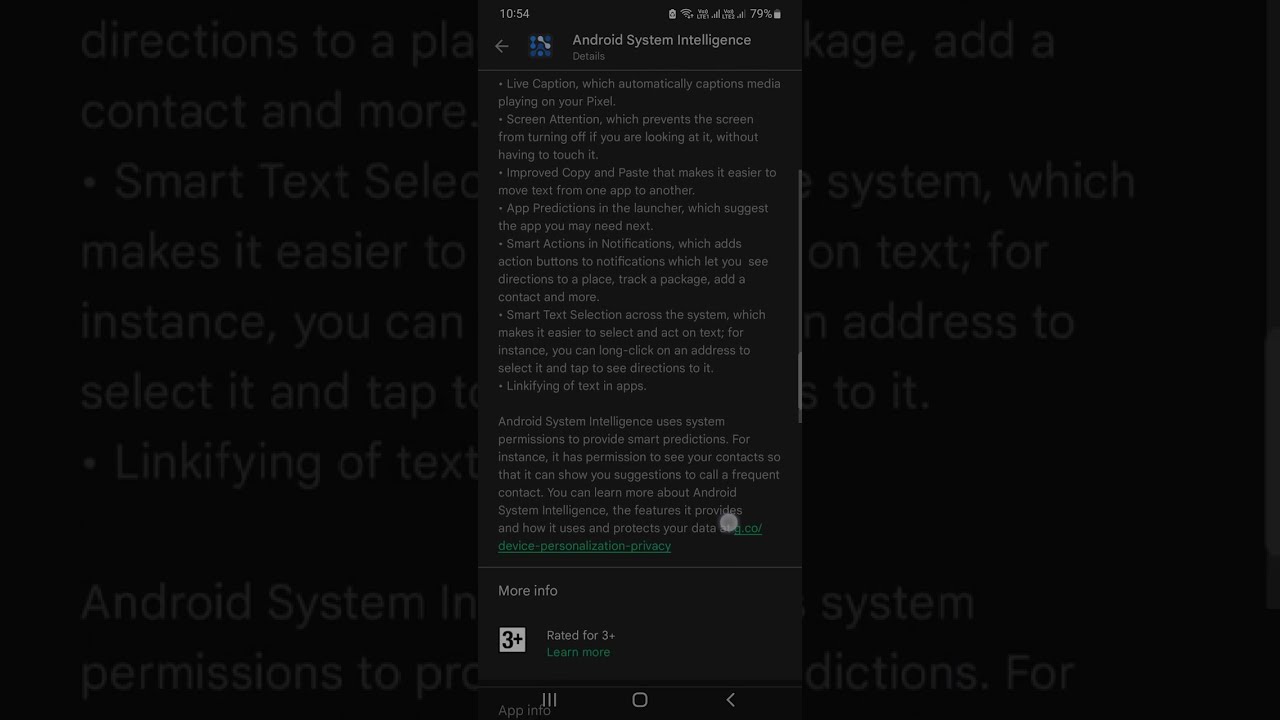Screen dimensions: 1280x720
Task: Click the "uses system permissions" paragraph
Action: [x=640, y=483]
